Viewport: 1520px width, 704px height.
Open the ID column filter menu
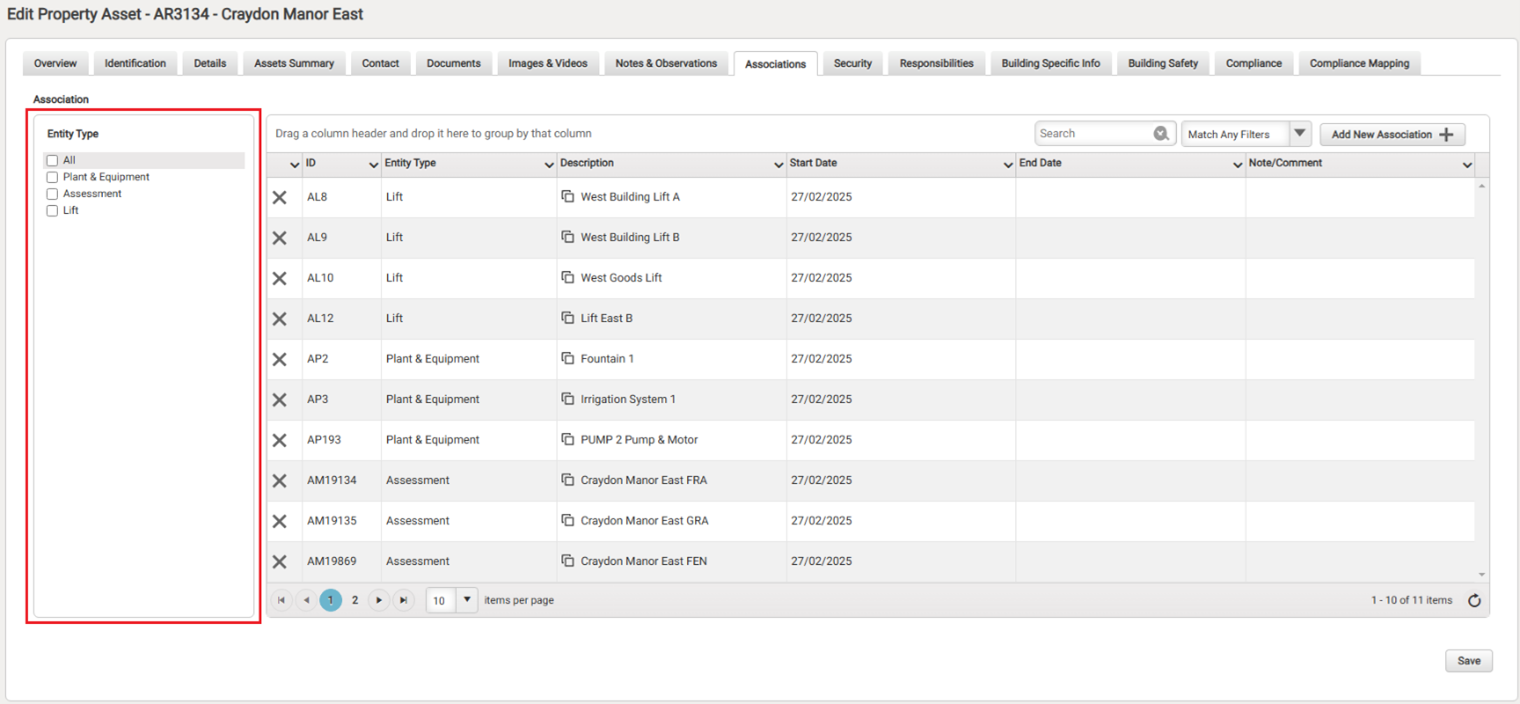[x=374, y=165]
